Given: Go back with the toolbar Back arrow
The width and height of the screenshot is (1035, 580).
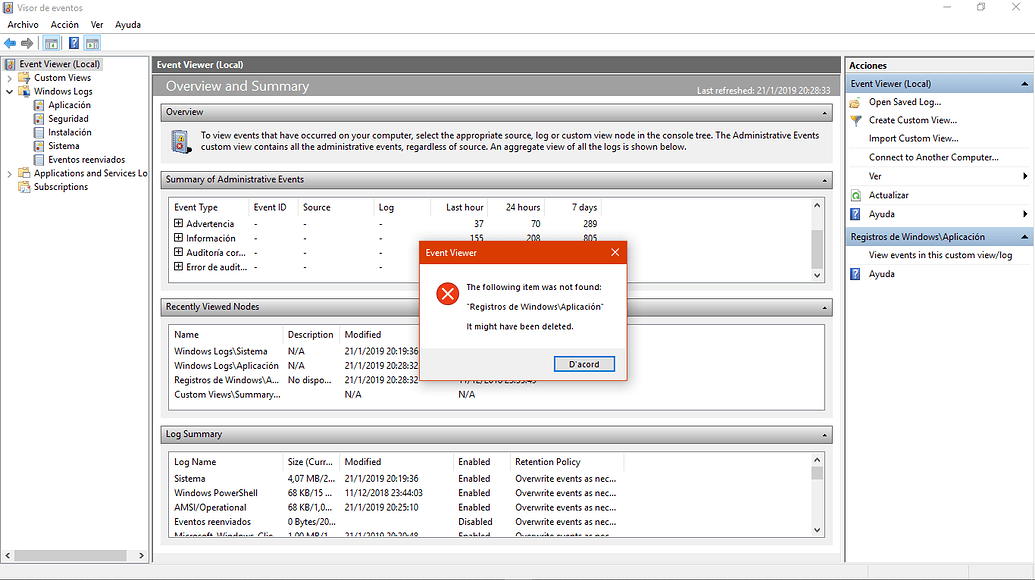Looking at the screenshot, I should (10, 44).
